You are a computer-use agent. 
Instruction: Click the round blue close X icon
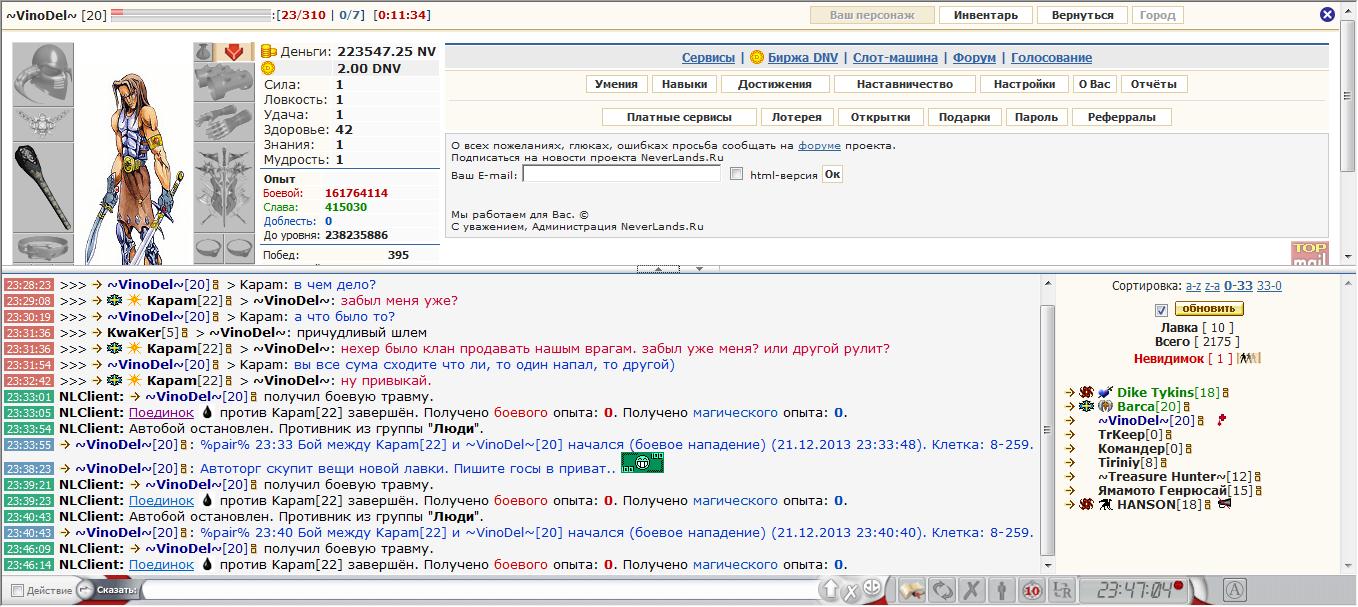point(1327,15)
